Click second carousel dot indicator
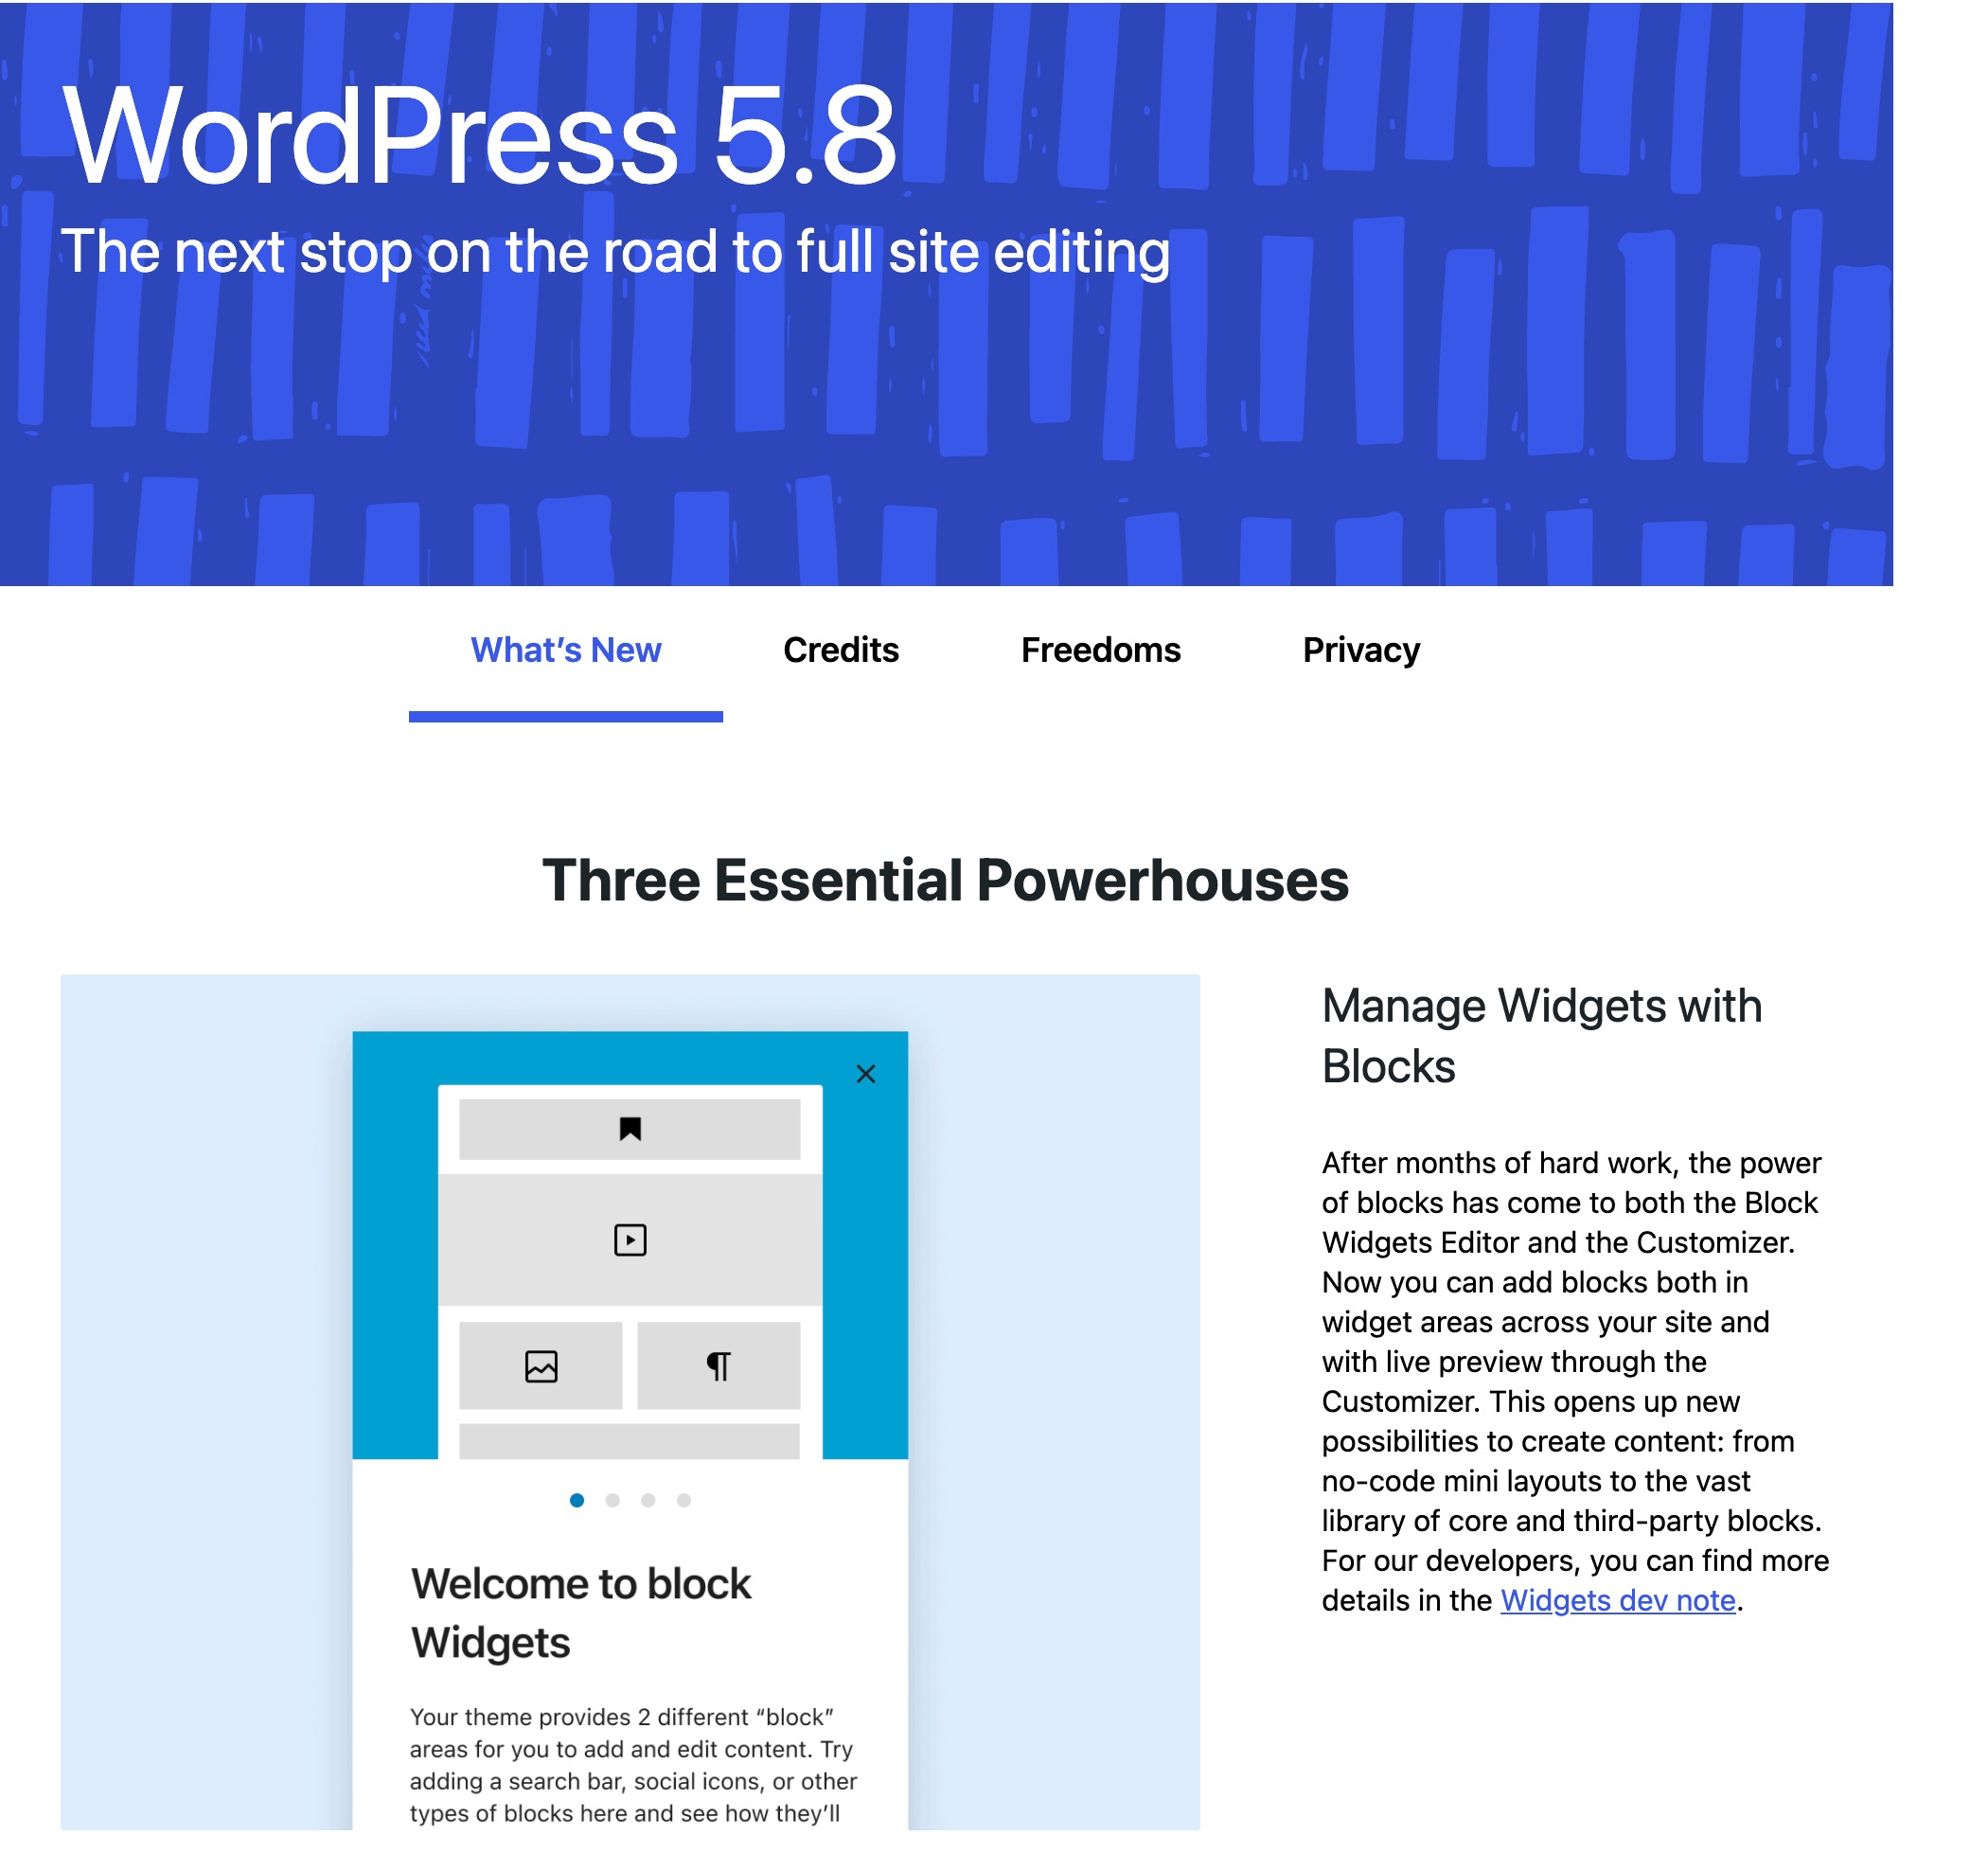Viewport: 1988px width, 1854px height. click(613, 1500)
